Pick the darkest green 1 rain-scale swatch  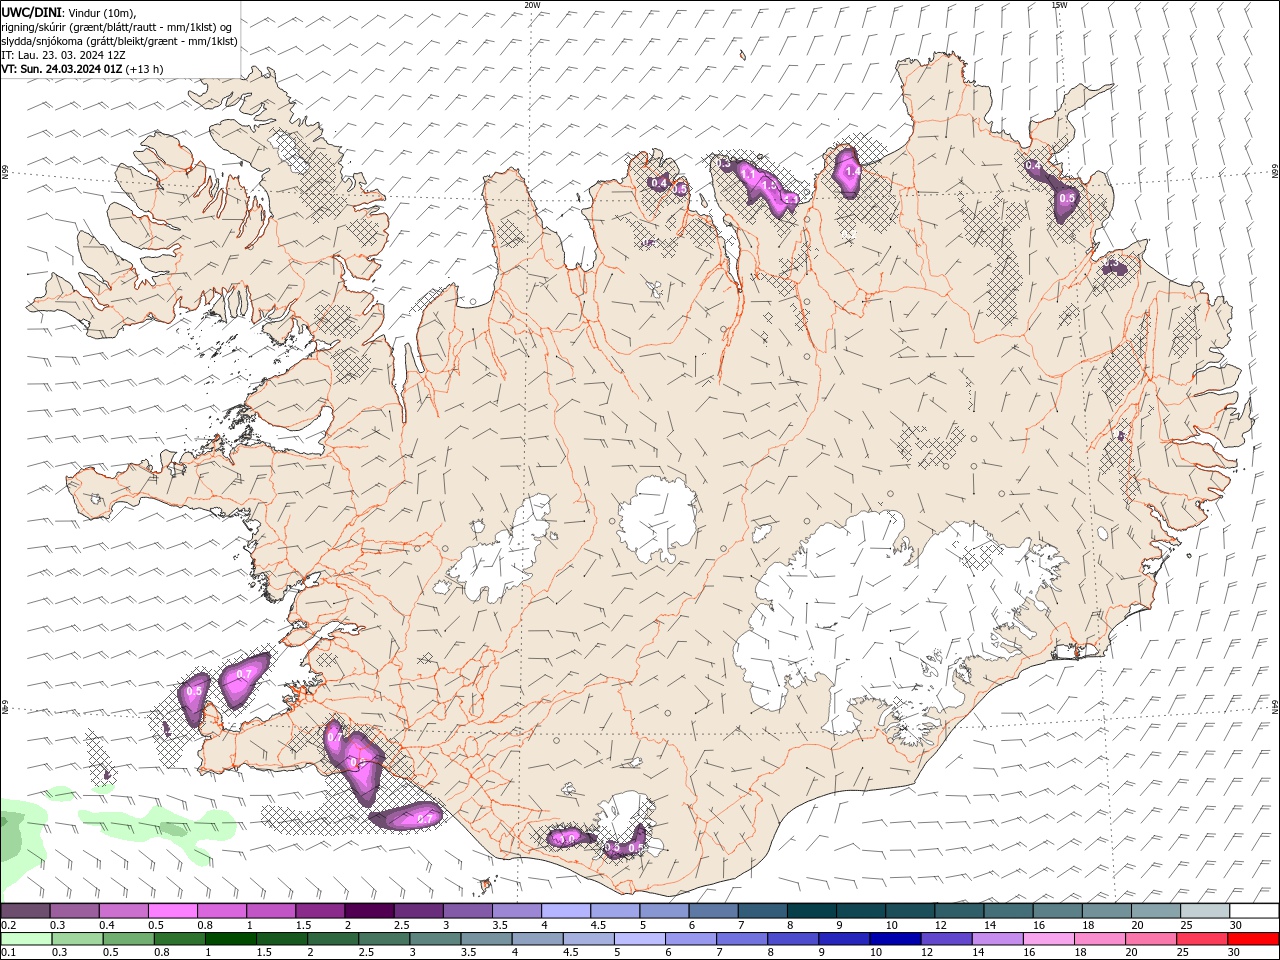[x=231, y=939]
